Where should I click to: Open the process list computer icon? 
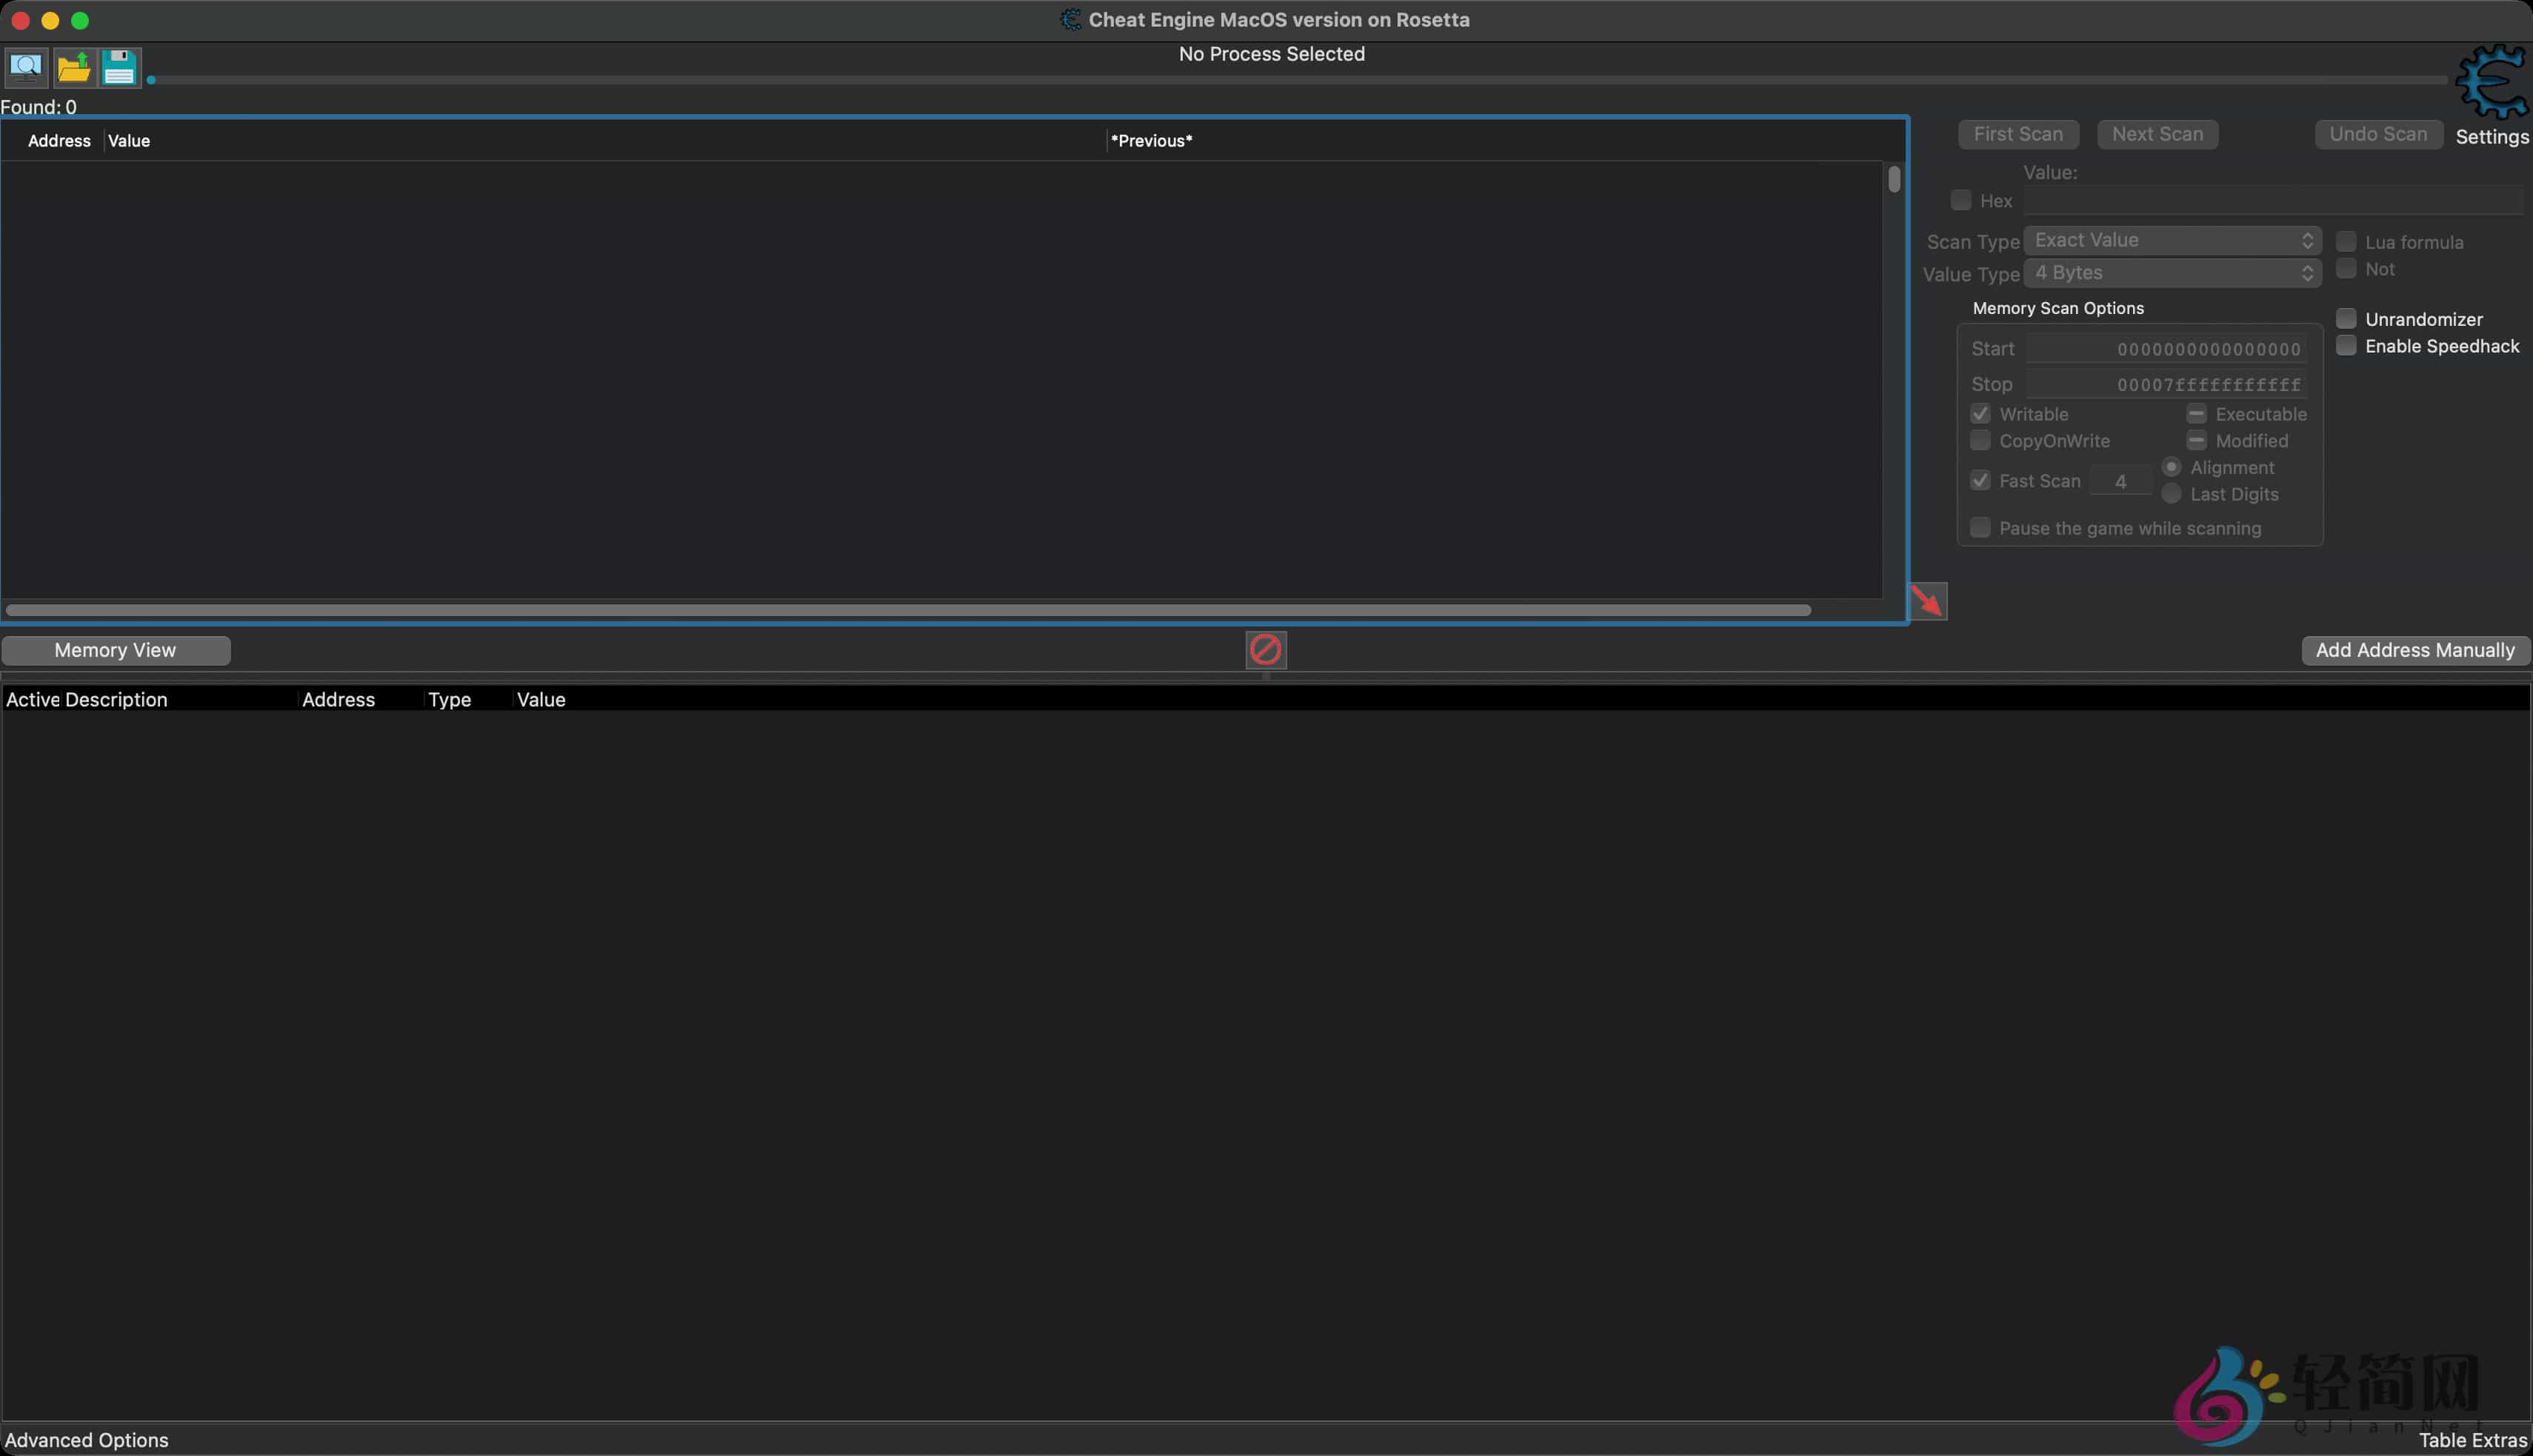click(25, 67)
